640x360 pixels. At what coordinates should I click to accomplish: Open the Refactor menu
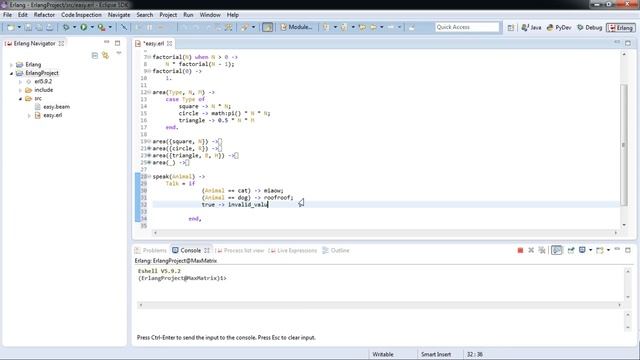44,15
